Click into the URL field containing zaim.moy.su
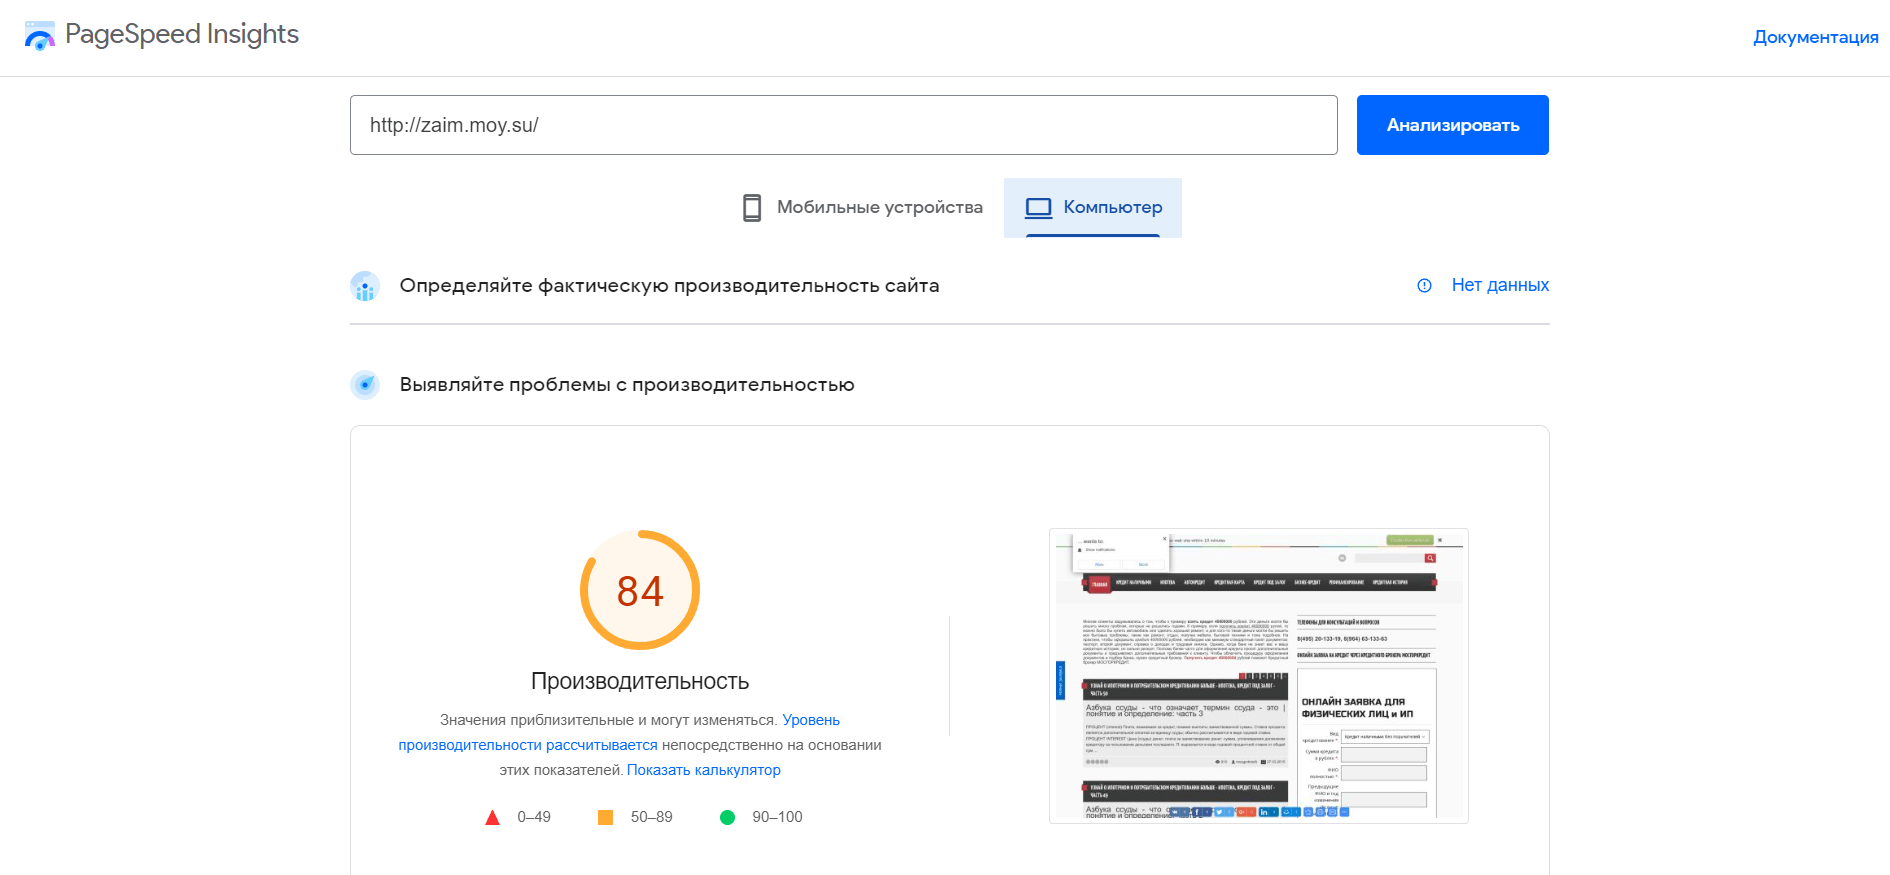Viewport: 1890px width, 875px height. (x=843, y=125)
